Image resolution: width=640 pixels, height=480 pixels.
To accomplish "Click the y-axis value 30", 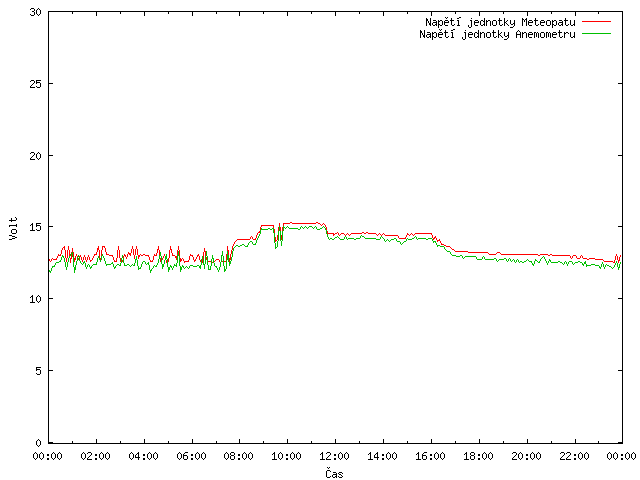I will point(36,12).
